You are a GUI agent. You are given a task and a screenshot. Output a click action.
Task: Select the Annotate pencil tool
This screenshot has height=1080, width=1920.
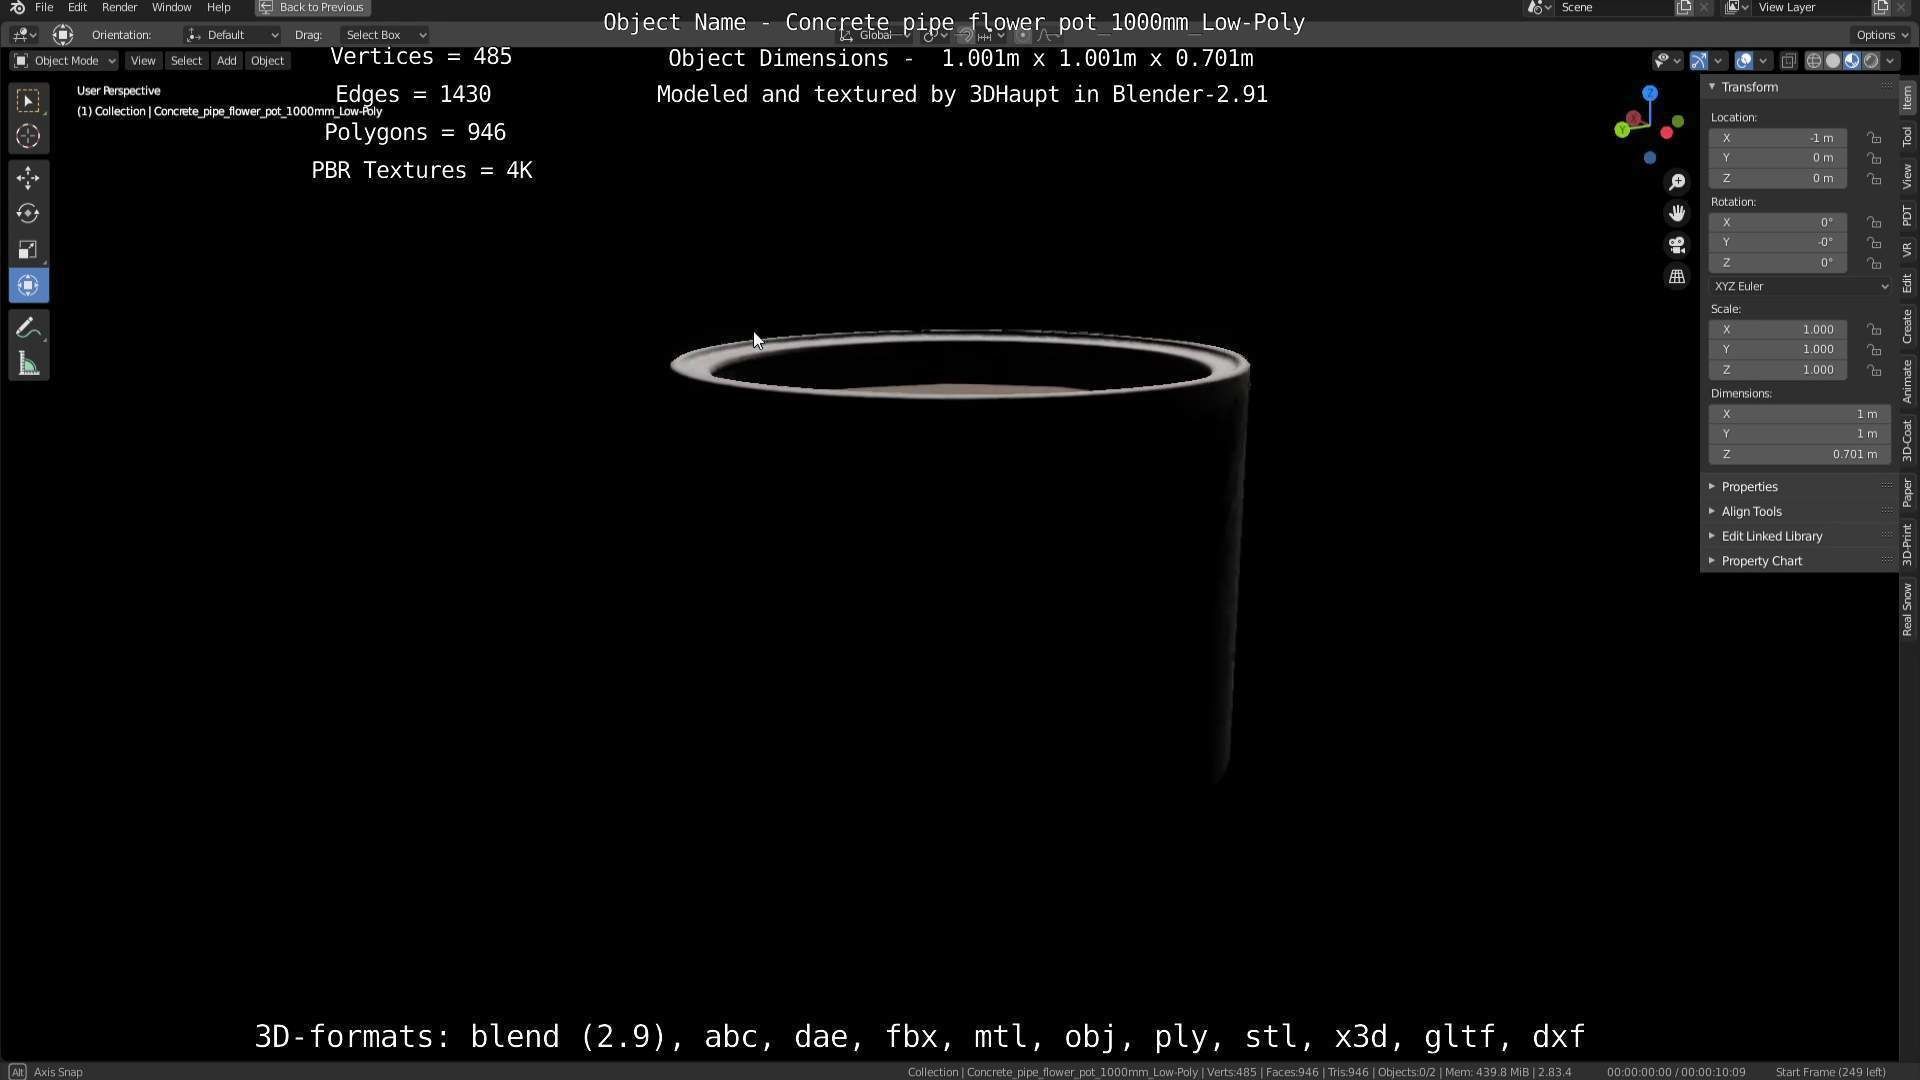(x=28, y=328)
